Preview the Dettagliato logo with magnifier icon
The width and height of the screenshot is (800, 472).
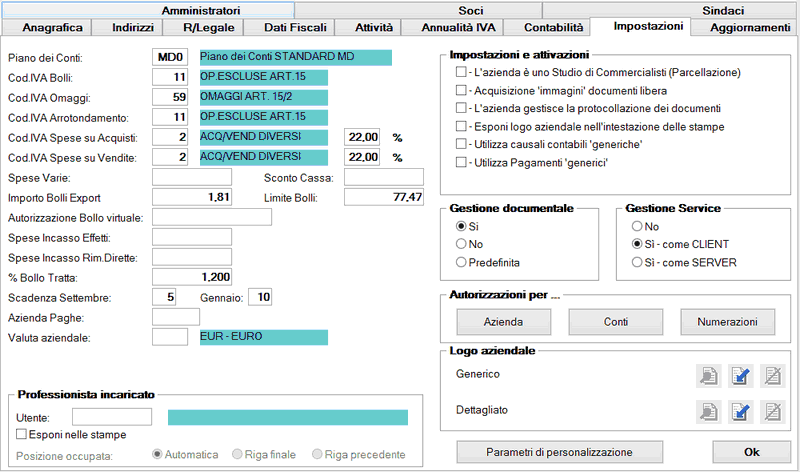pyautogui.click(x=709, y=412)
